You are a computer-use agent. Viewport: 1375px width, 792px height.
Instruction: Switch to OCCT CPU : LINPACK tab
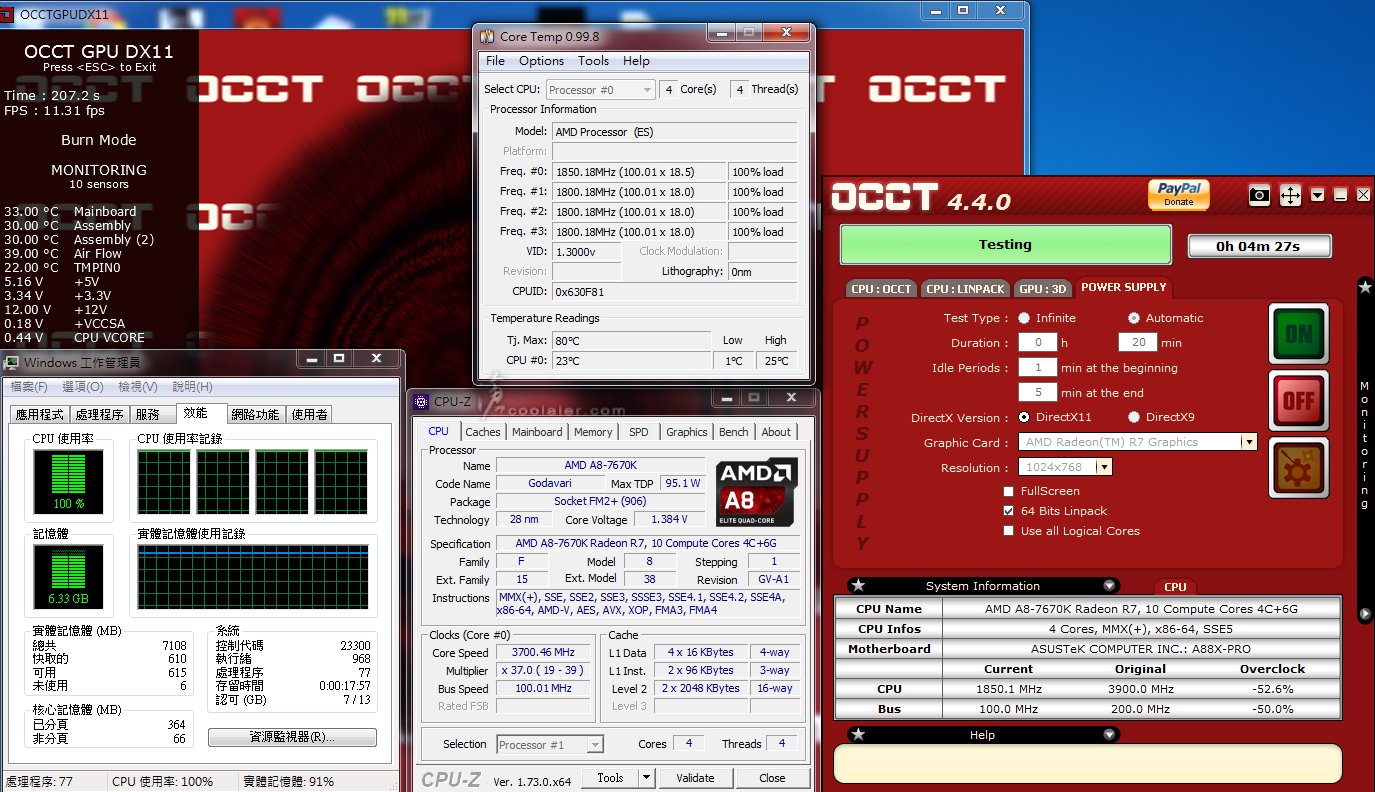[x=965, y=289]
